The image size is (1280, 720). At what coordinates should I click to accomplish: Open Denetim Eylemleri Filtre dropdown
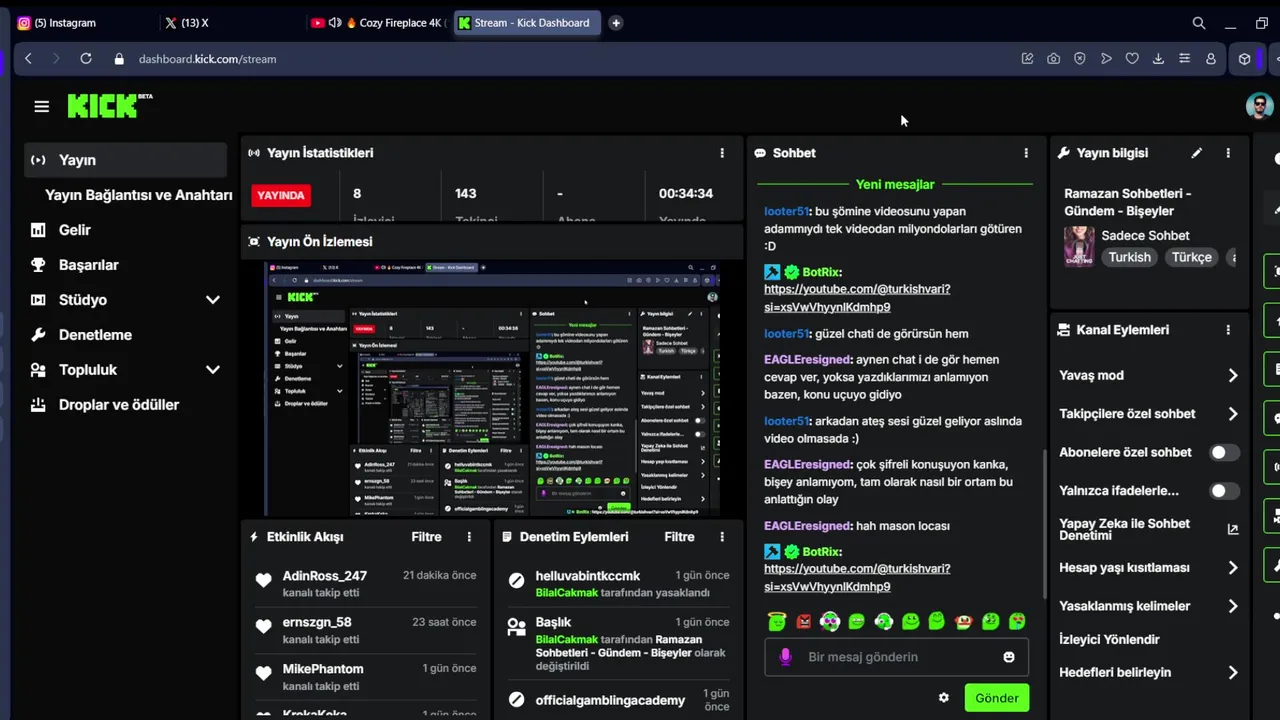679,537
